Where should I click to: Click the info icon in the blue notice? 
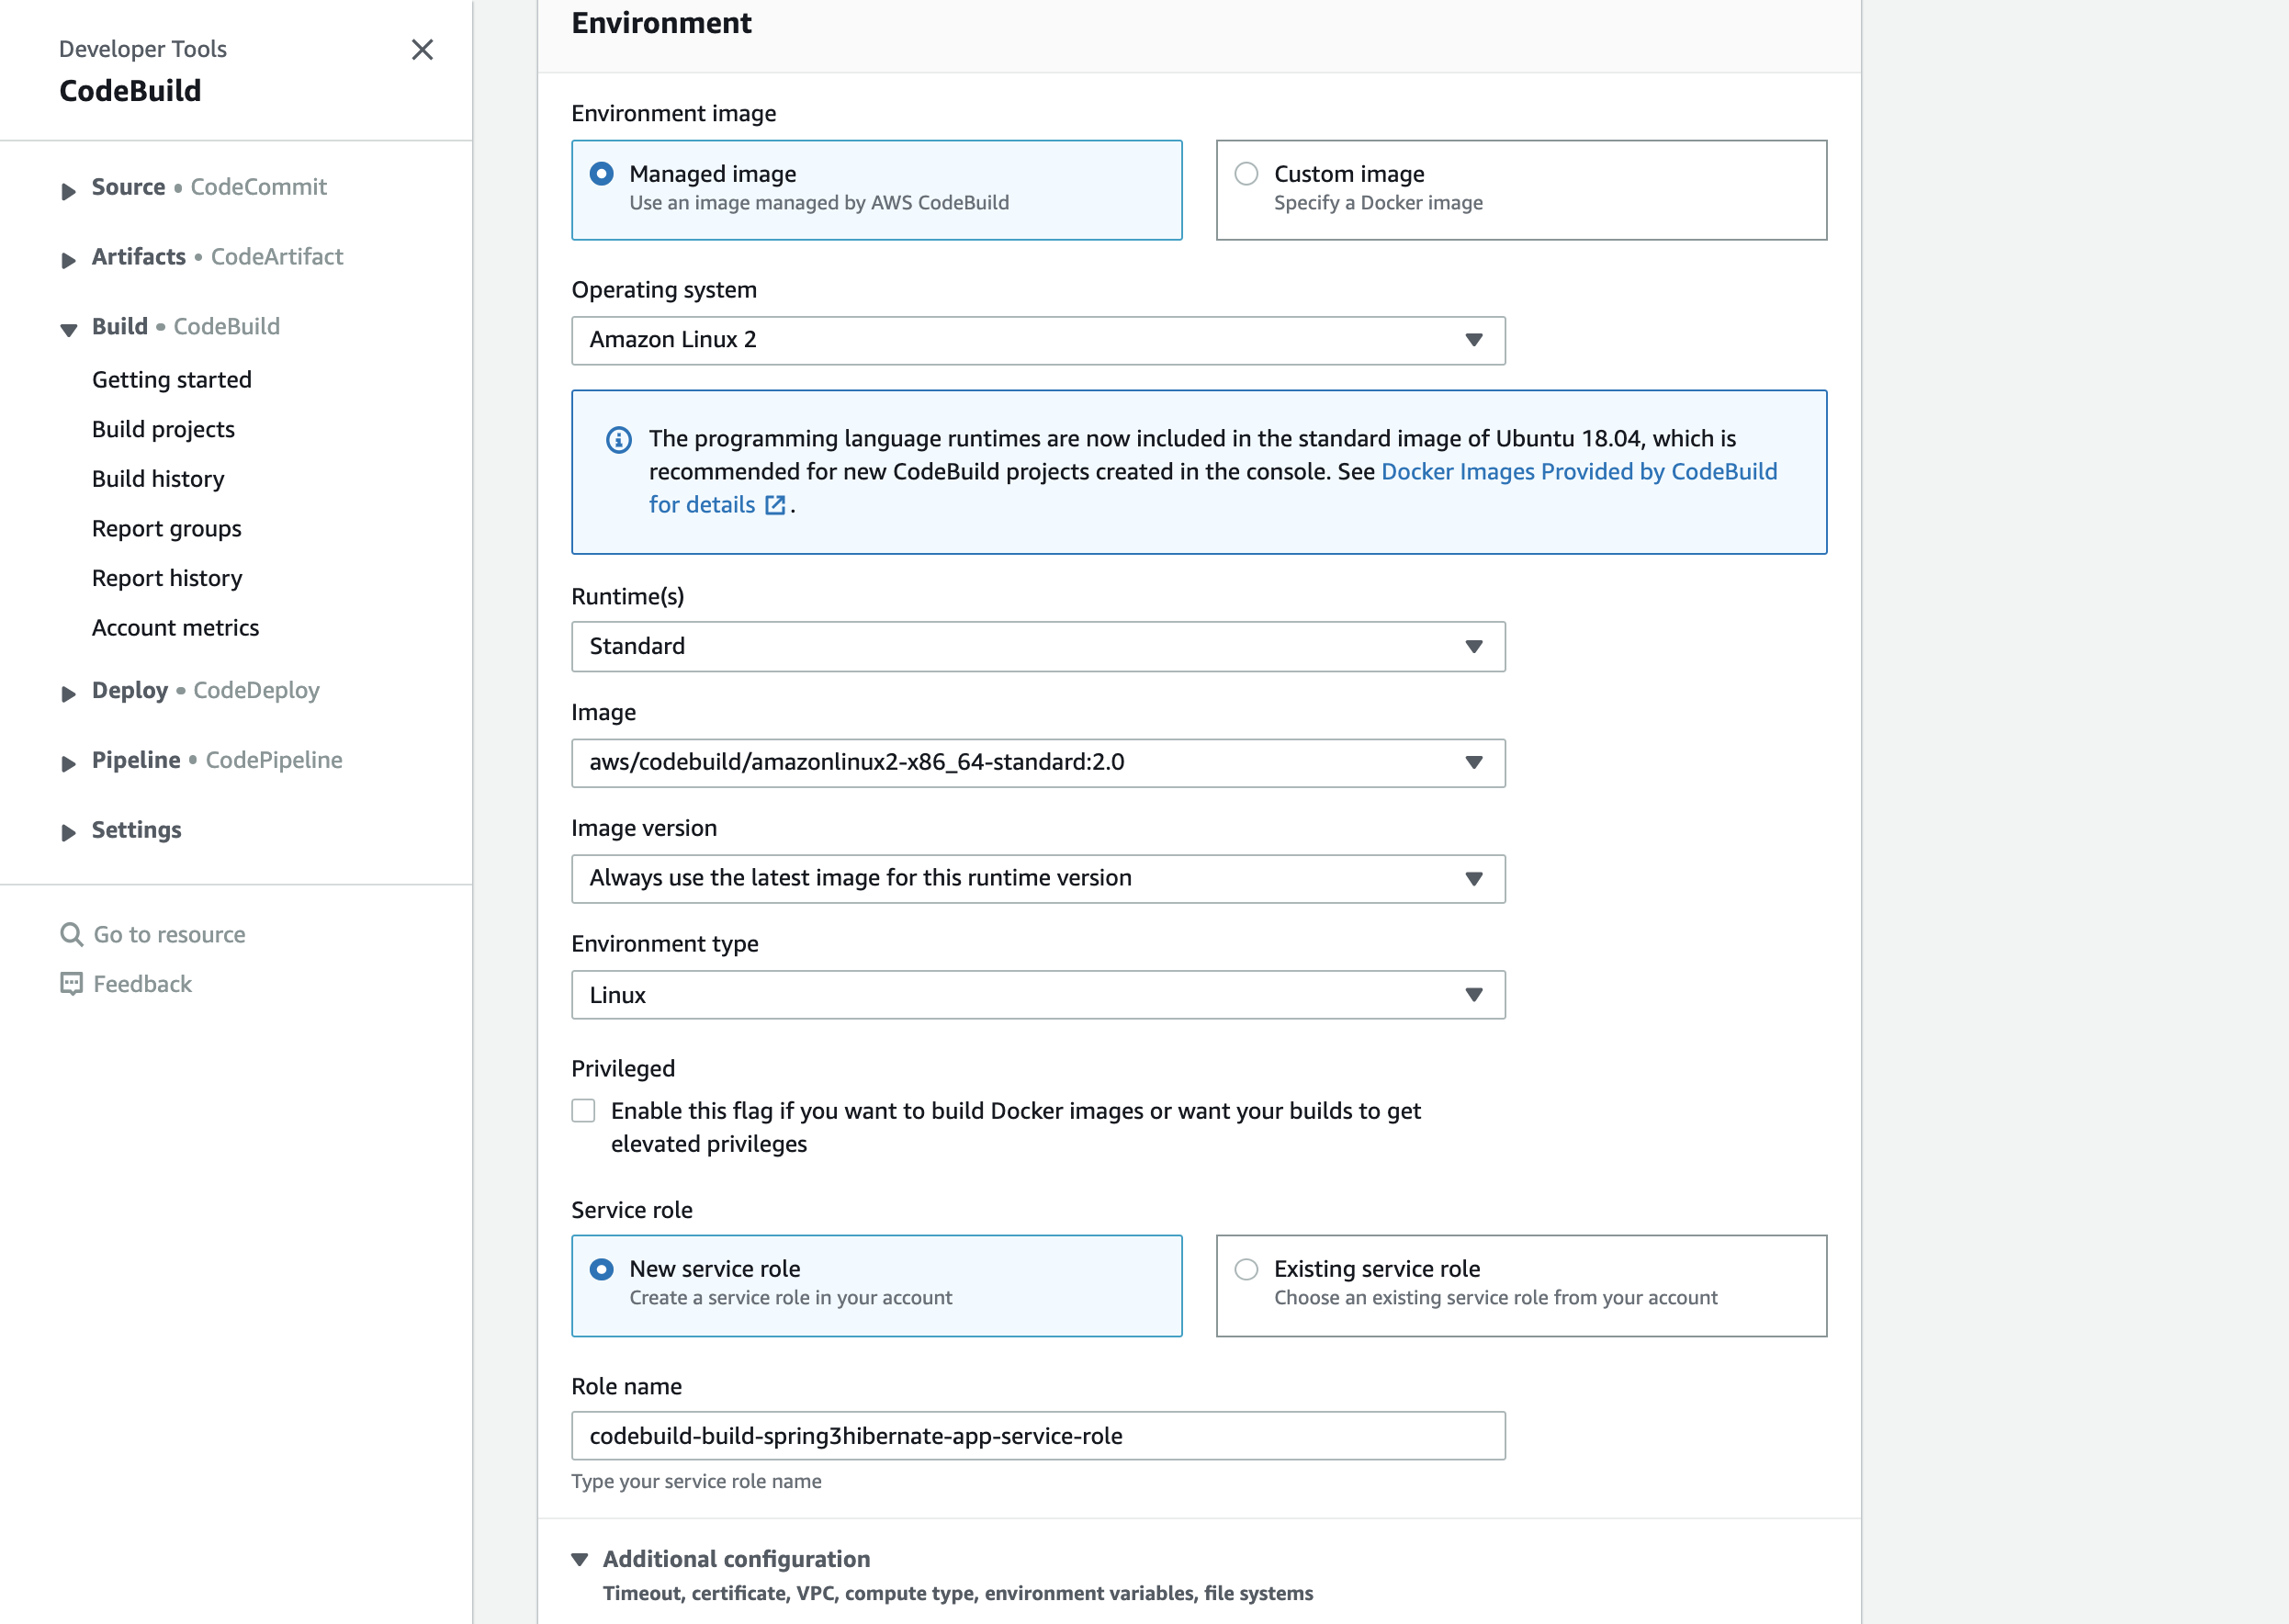[619, 440]
